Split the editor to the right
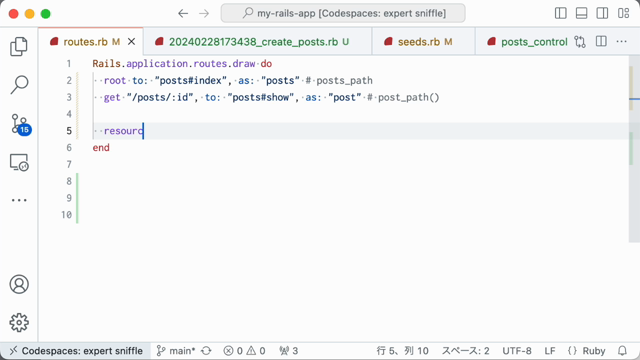This screenshot has height=360, width=640. pyautogui.click(x=601, y=41)
